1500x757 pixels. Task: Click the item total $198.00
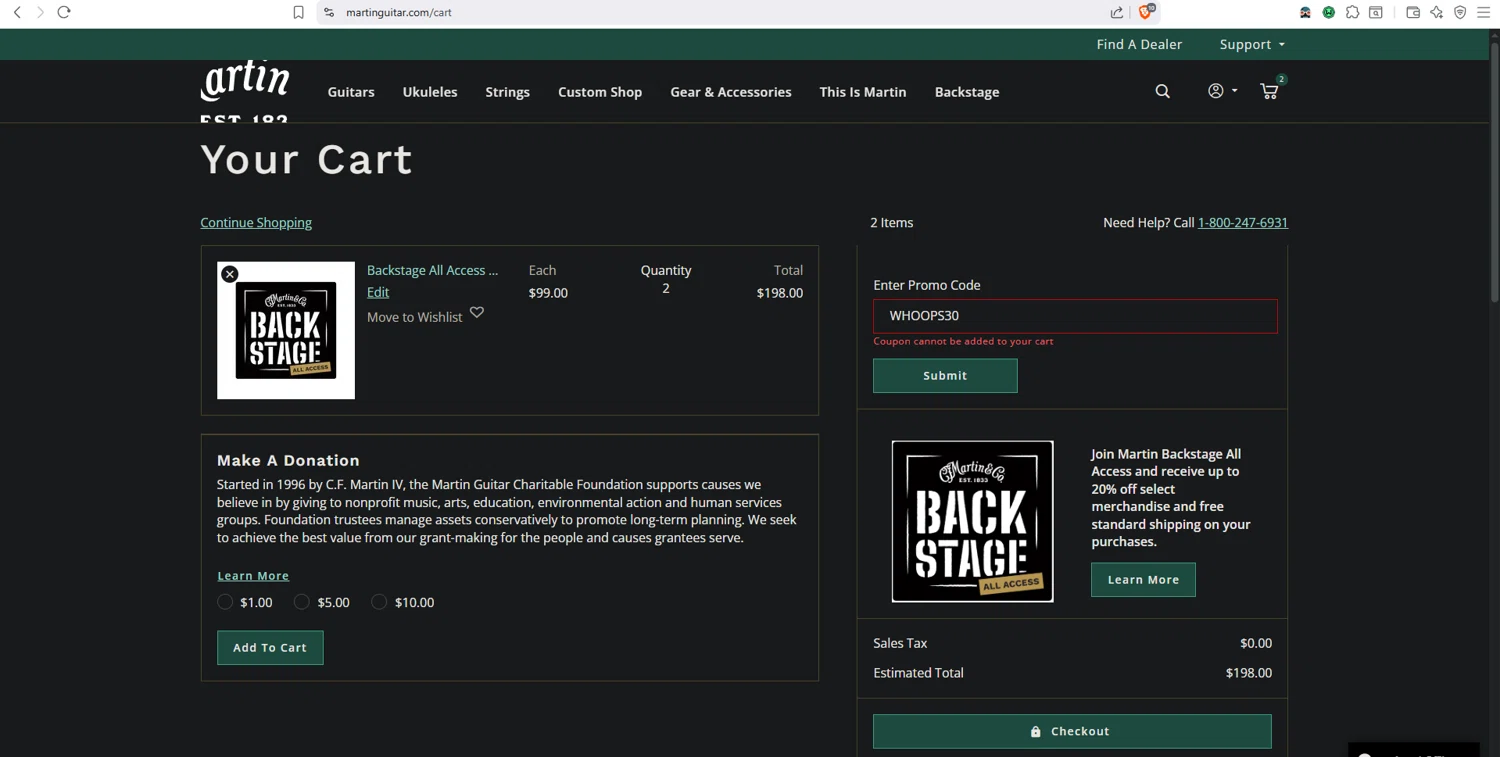(x=780, y=293)
